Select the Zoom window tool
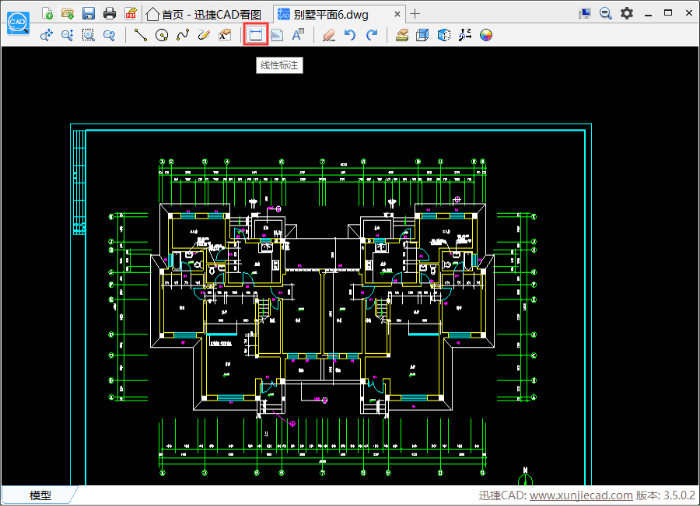This screenshot has height=506, width=700. click(x=88, y=35)
